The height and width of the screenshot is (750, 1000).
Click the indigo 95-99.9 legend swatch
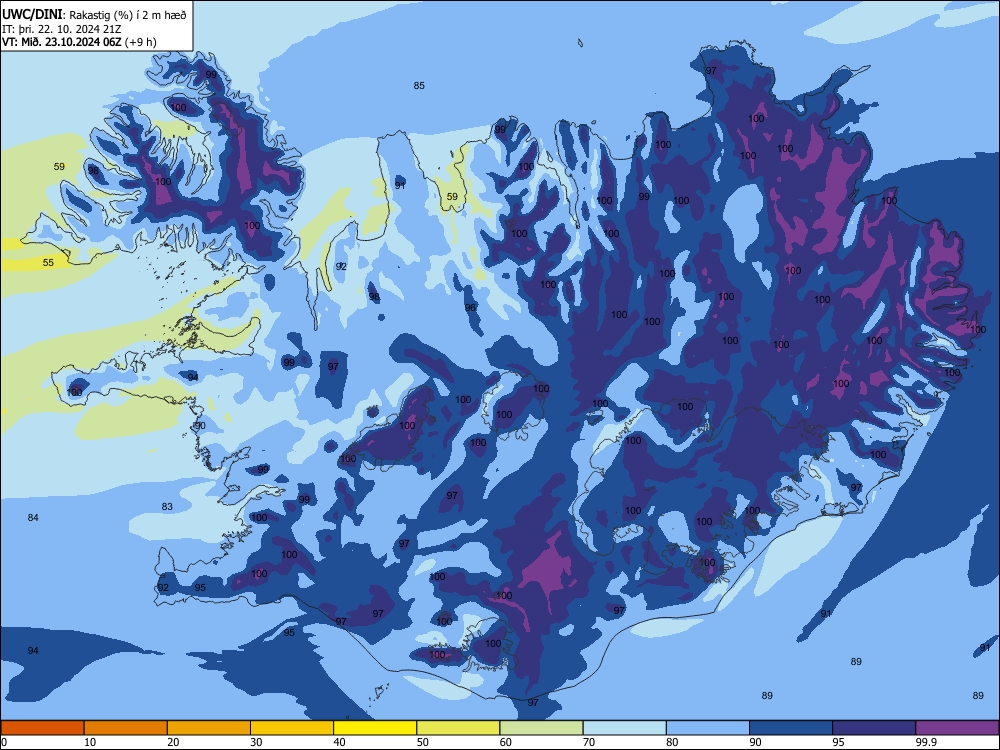[x=874, y=728]
